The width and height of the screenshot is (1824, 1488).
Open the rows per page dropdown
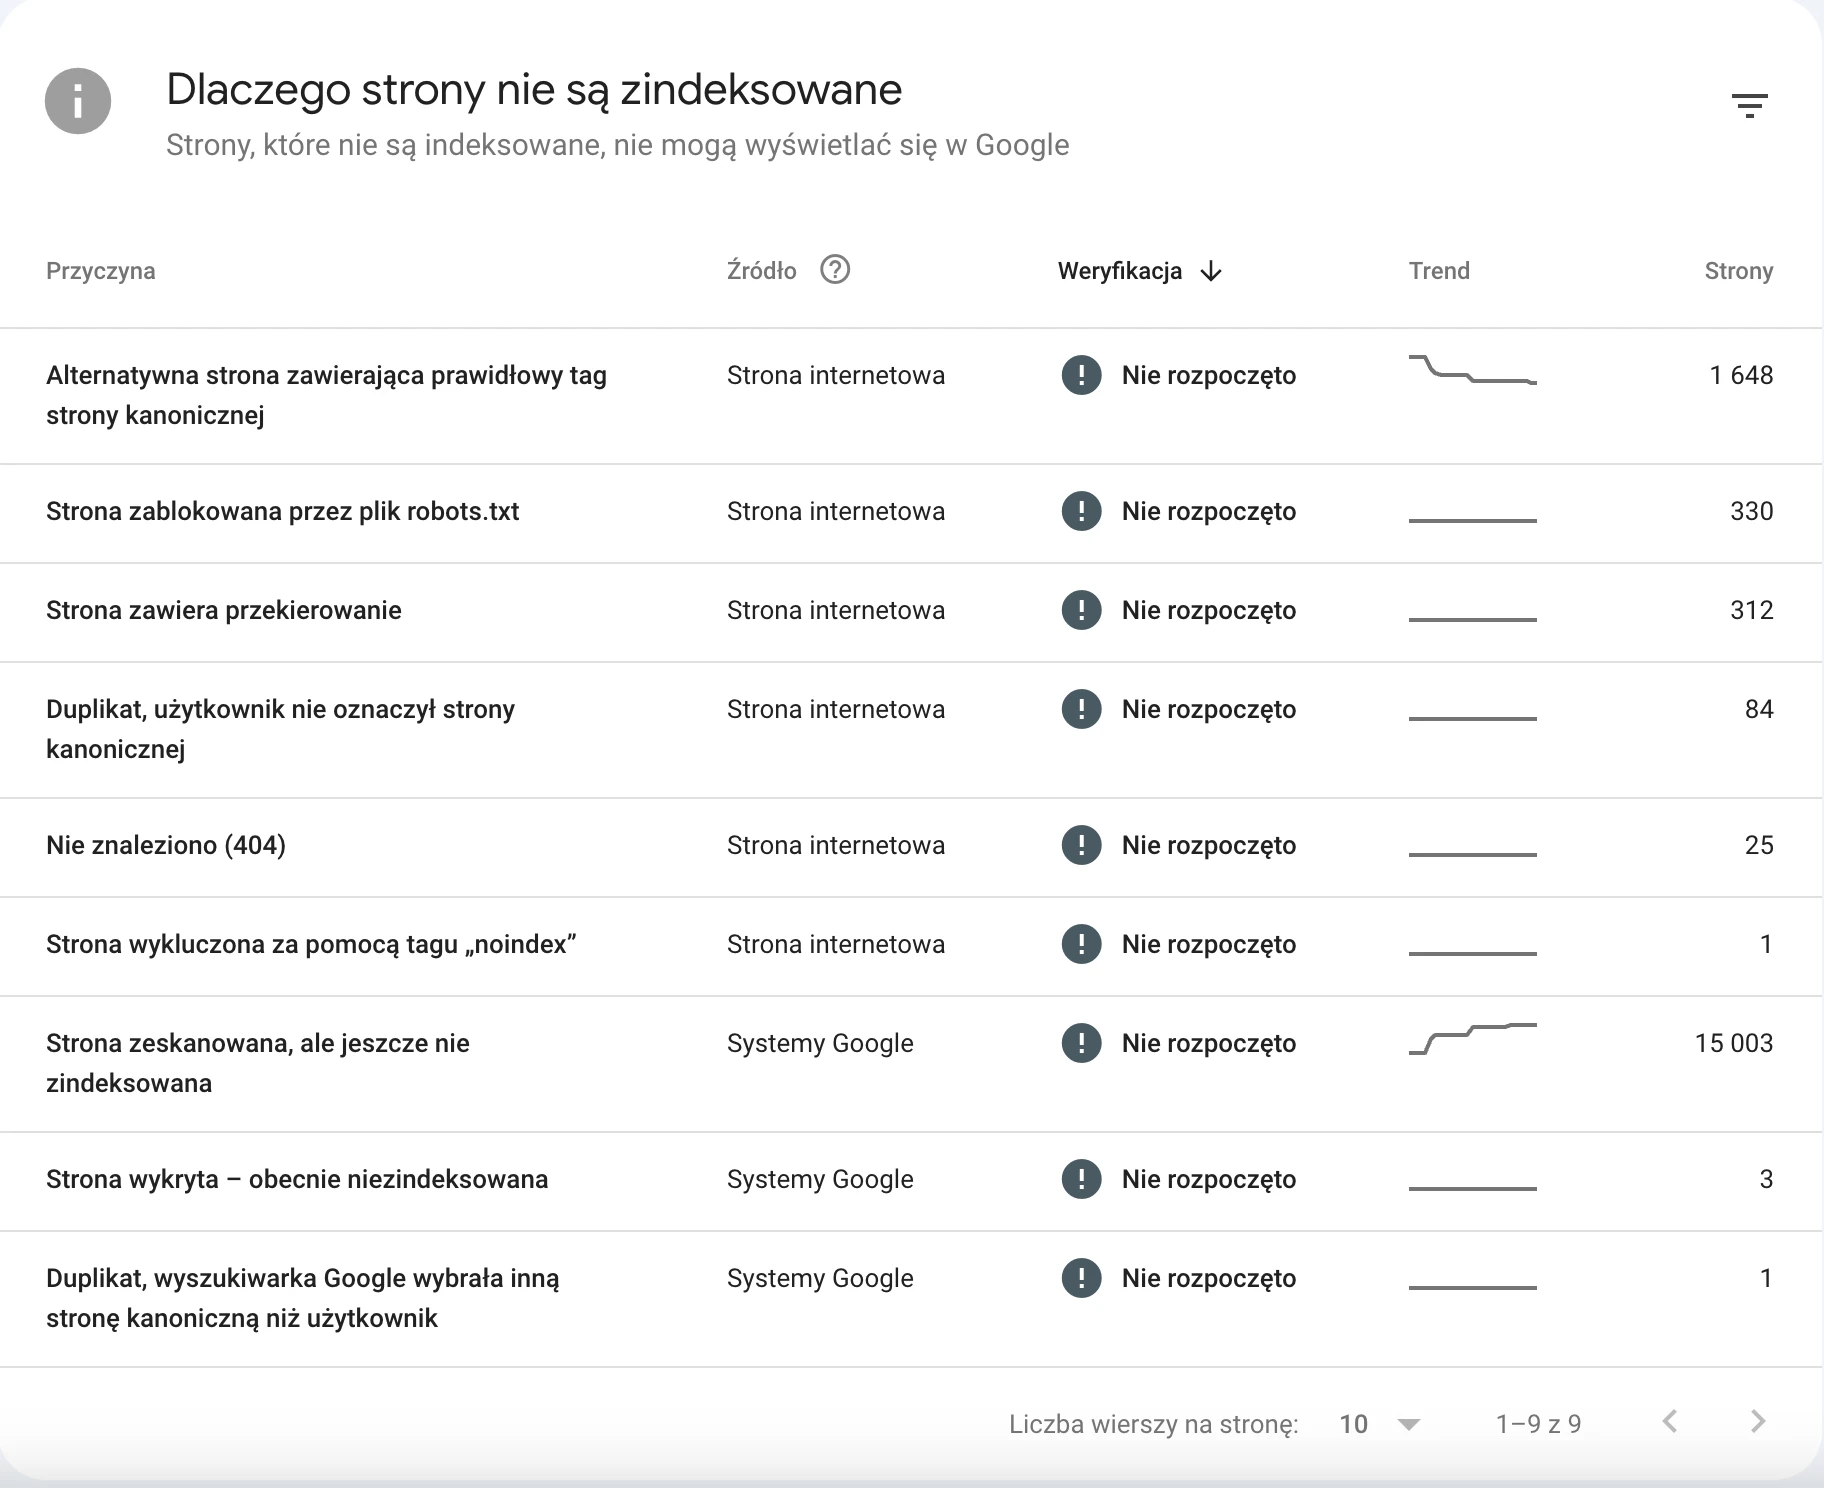point(1355,1423)
